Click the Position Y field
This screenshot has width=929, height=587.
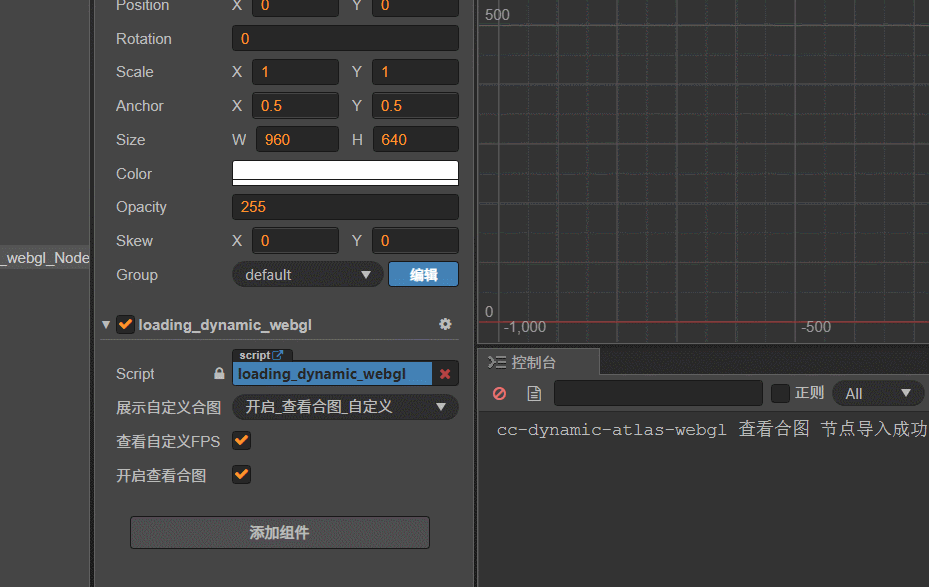pos(415,7)
